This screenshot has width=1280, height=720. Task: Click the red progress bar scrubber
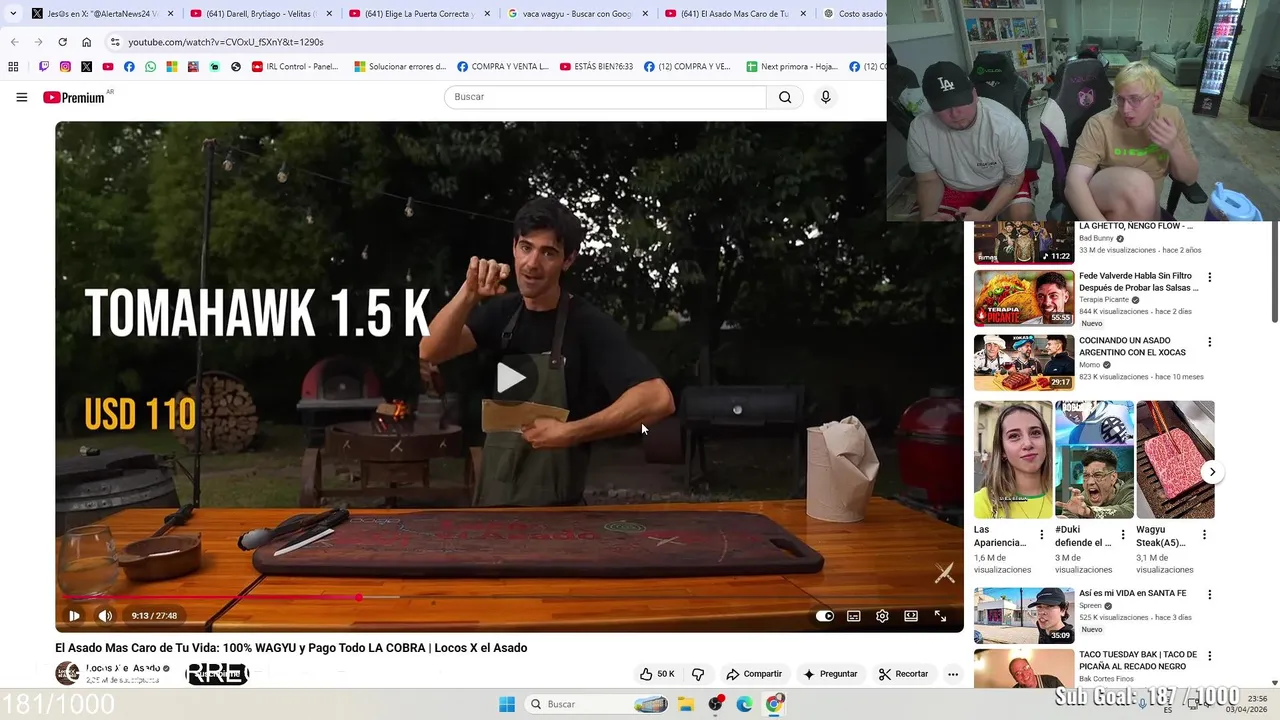click(358, 598)
